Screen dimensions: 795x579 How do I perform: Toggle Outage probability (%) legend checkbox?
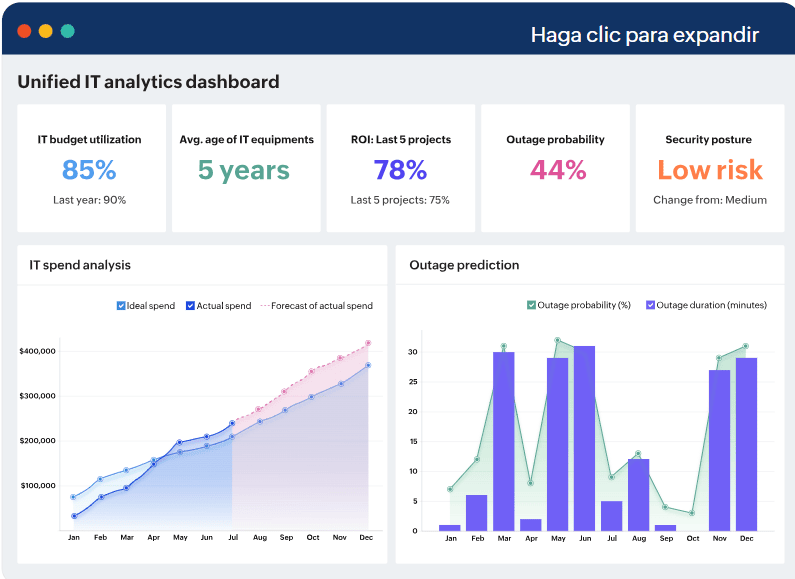tap(531, 305)
